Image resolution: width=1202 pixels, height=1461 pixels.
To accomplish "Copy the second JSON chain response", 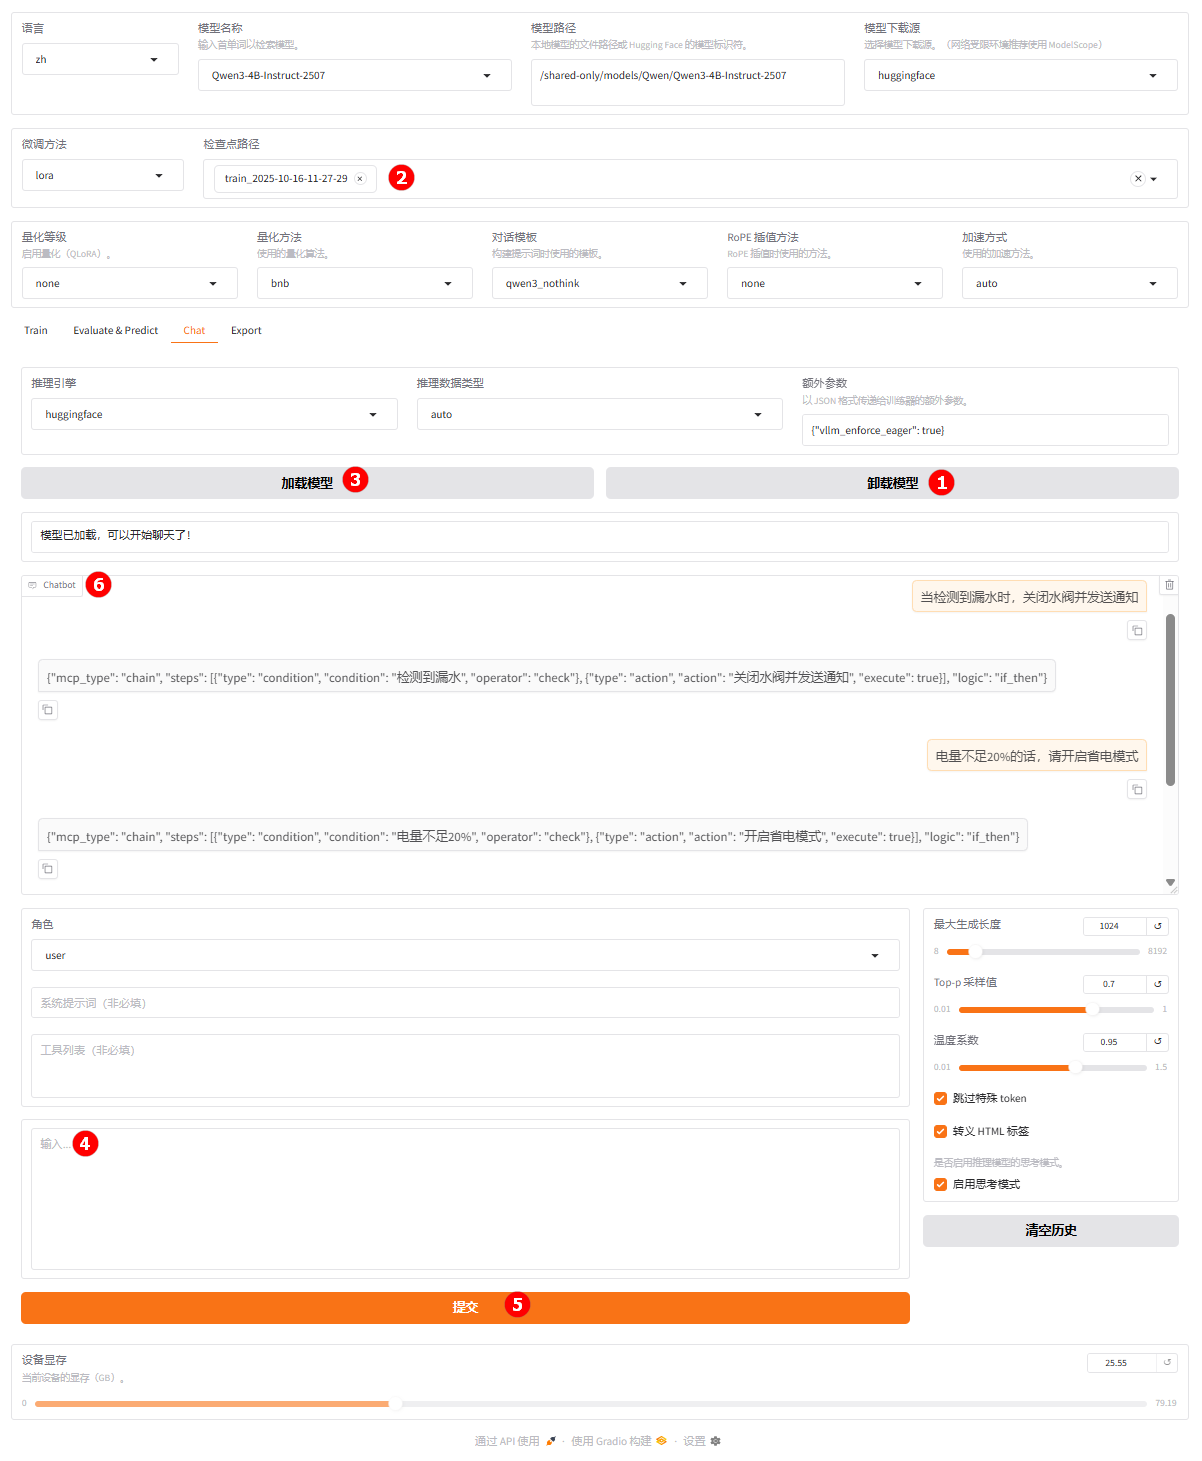I will [x=48, y=869].
